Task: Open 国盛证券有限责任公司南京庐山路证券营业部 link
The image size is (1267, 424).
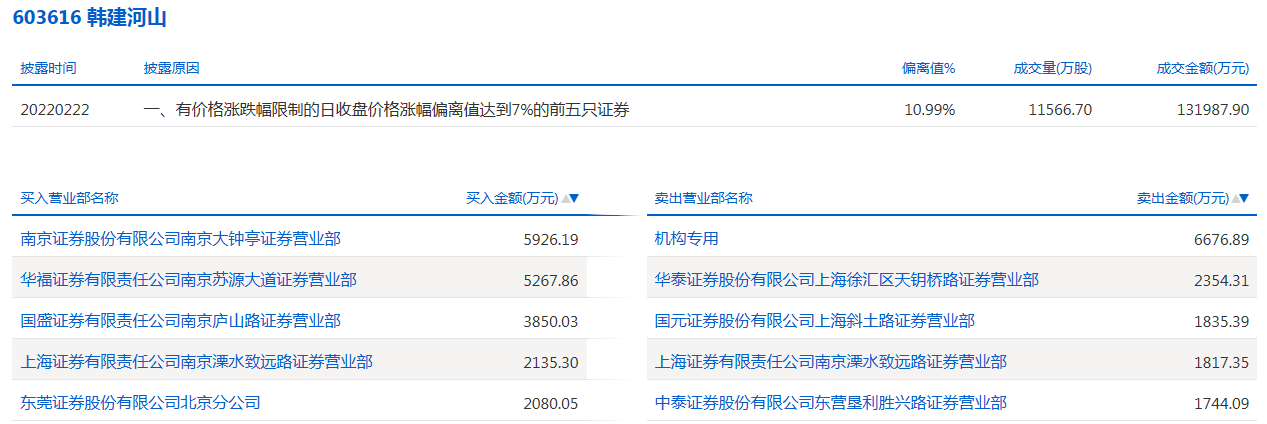Action: [180, 321]
